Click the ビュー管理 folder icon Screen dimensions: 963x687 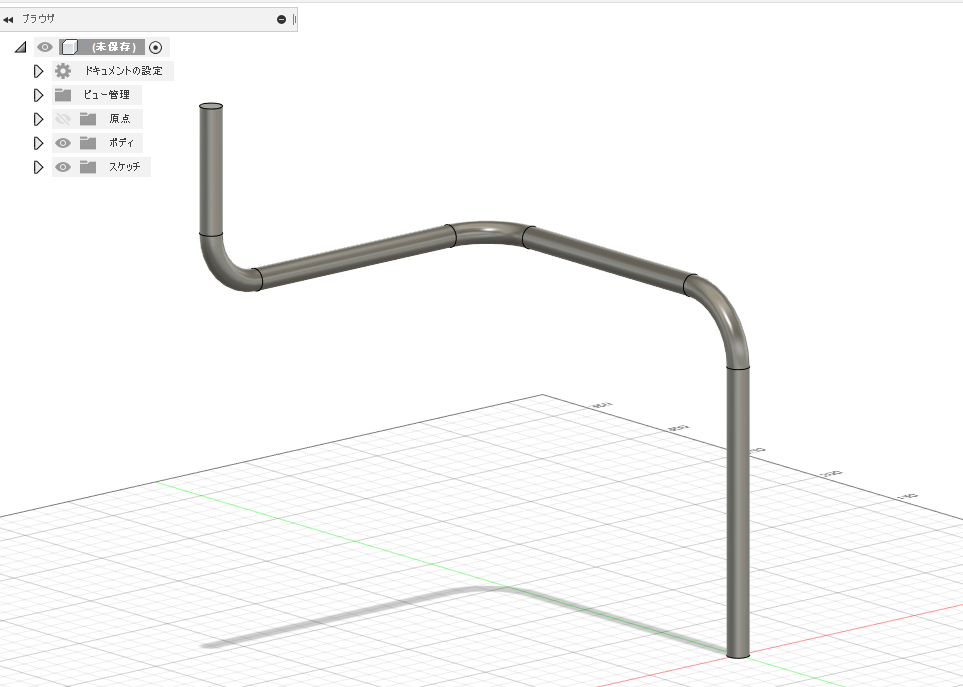pyautogui.click(x=63, y=95)
